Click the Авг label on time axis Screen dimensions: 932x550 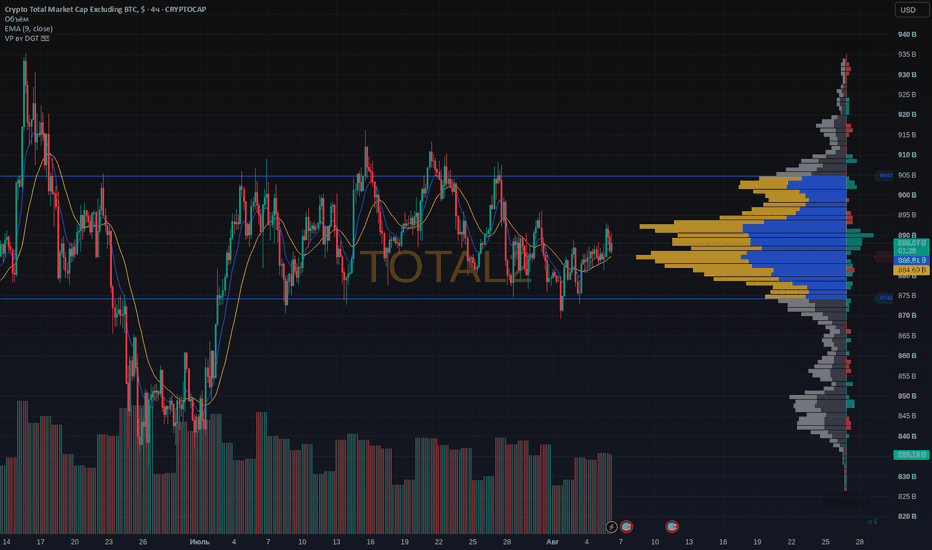pos(552,542)
